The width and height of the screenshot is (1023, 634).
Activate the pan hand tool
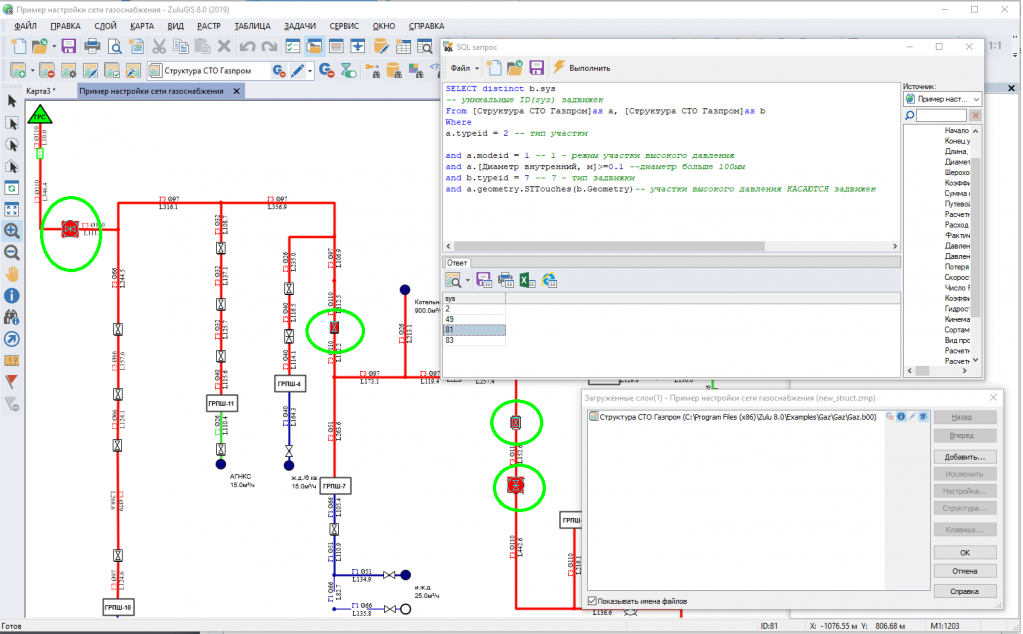tap(12, 274)
